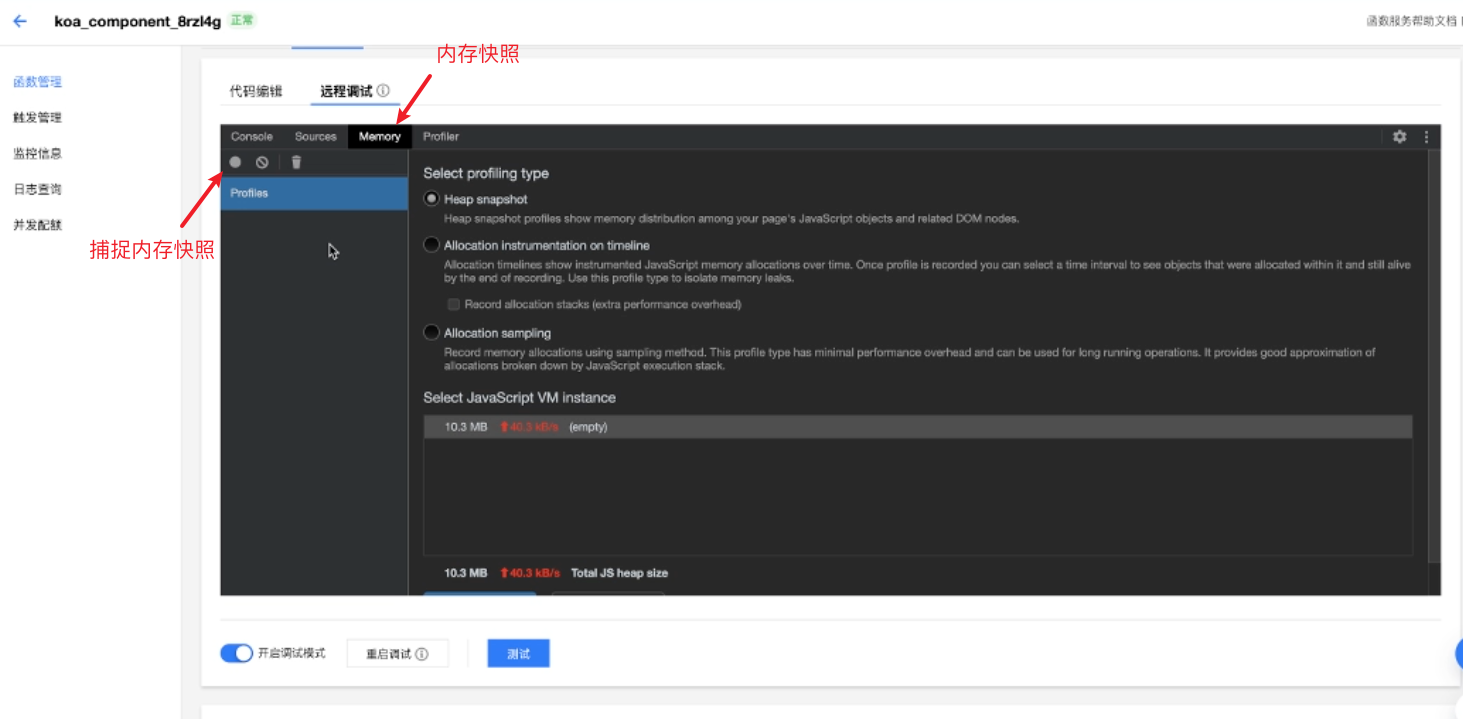
Task: Open 监控信息 in the sidebar
Action: coord(37,154)
